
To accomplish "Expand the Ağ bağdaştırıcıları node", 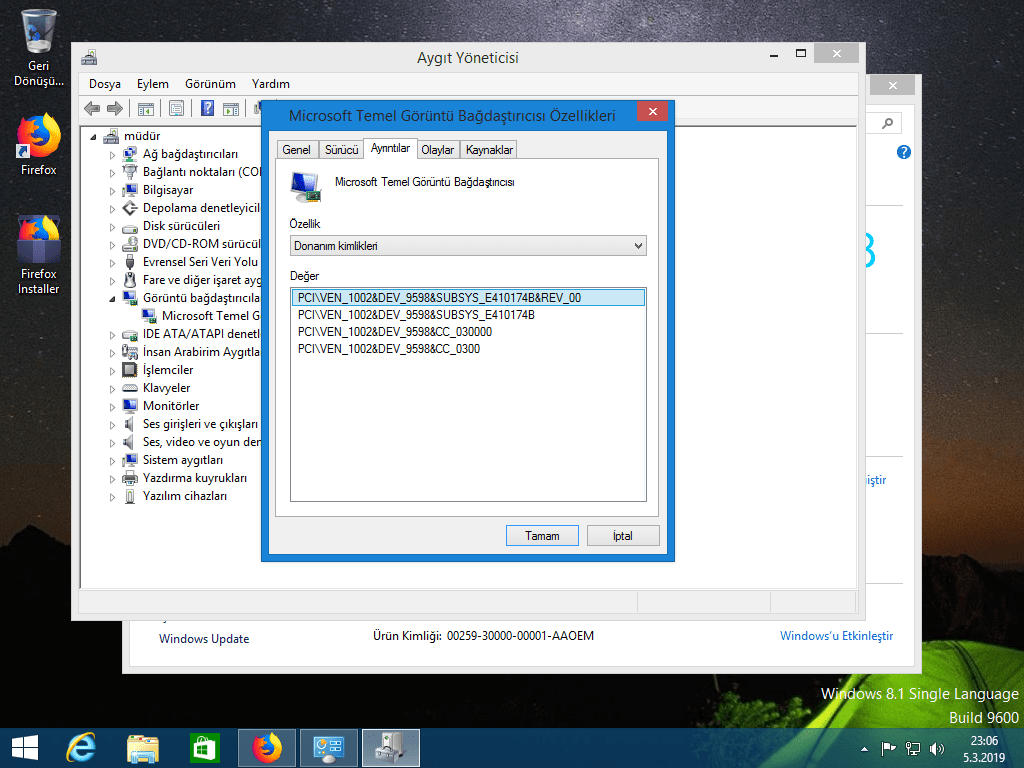I will click(x=112, y=155).
